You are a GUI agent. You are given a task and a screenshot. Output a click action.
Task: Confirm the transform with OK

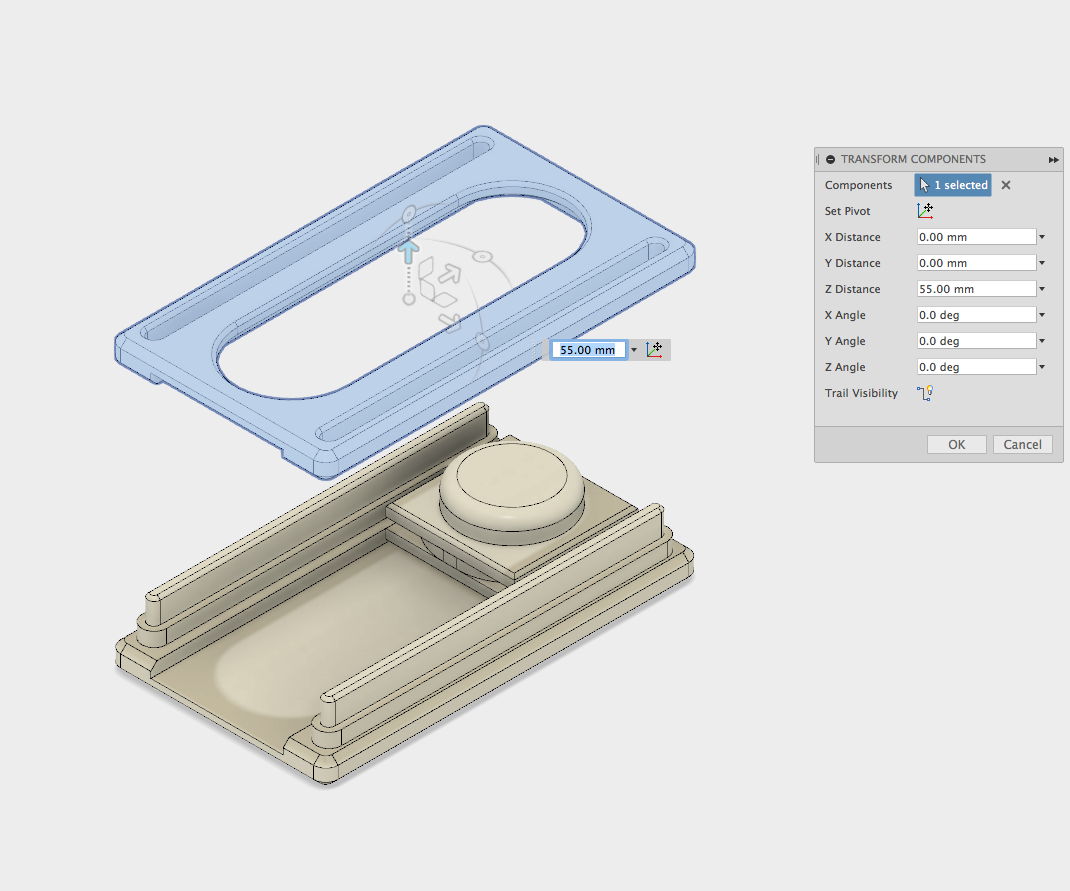tap(956, 444)
